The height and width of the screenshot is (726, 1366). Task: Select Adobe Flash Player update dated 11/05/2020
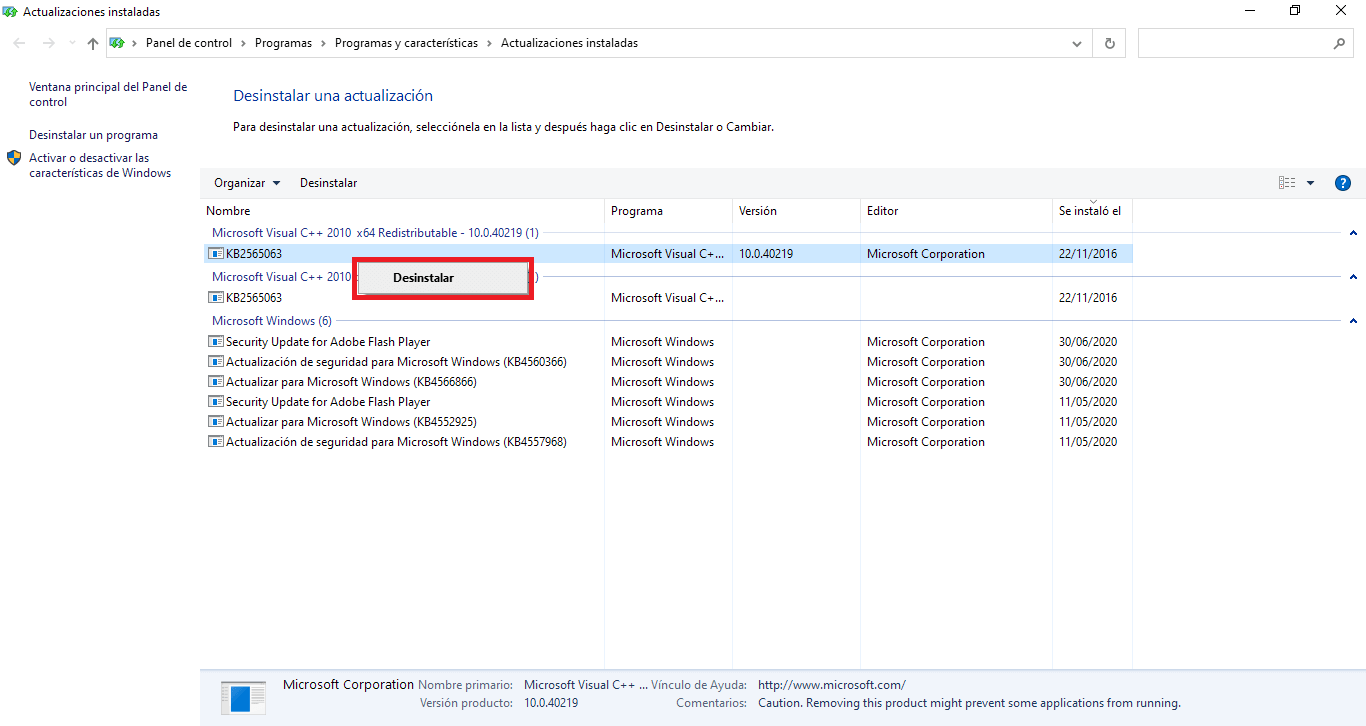coord(668,402)
